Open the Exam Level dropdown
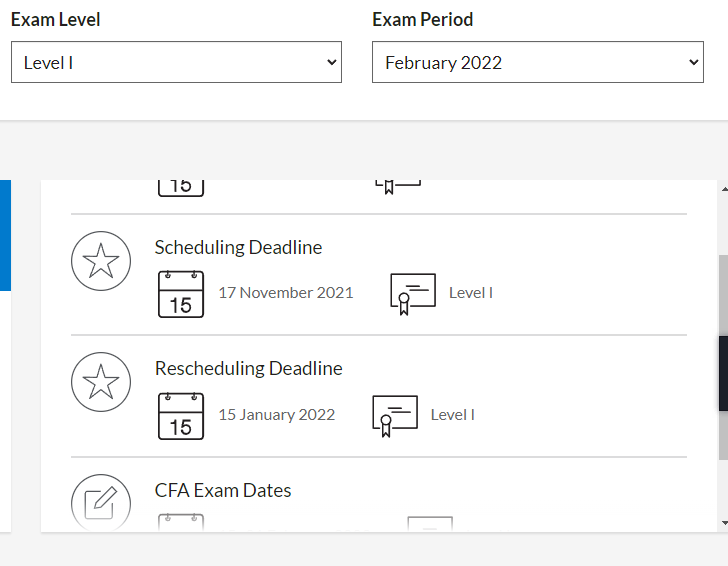 pyautogui.click(x=176, y=62)
